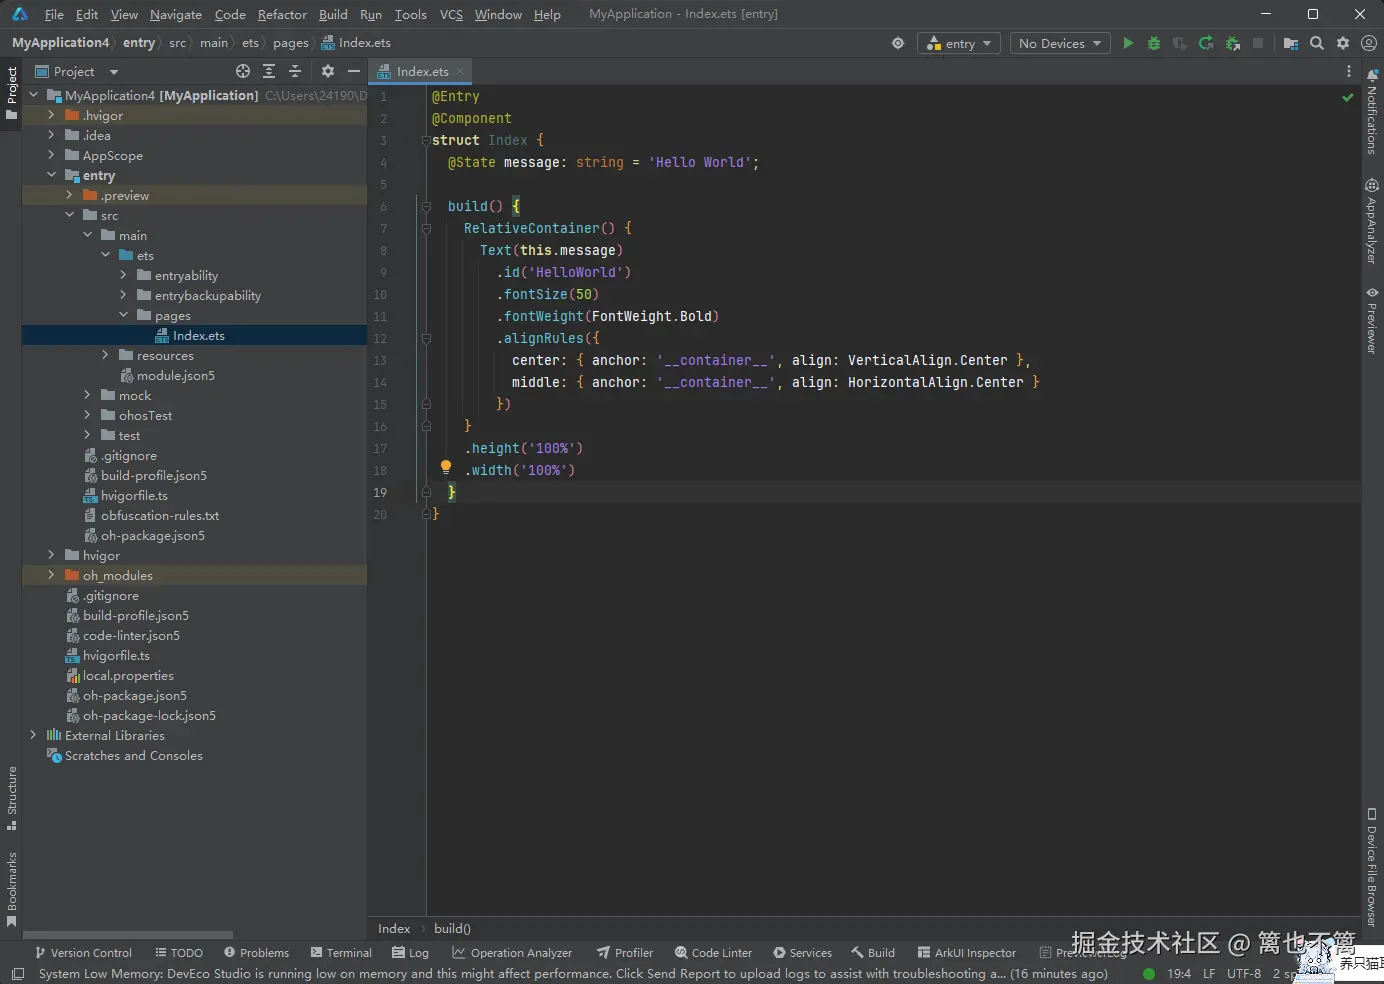The width and height of the screenshot is (1384, 984).
Task: Expand the oh_modules folder
Action: pos(51,575)
